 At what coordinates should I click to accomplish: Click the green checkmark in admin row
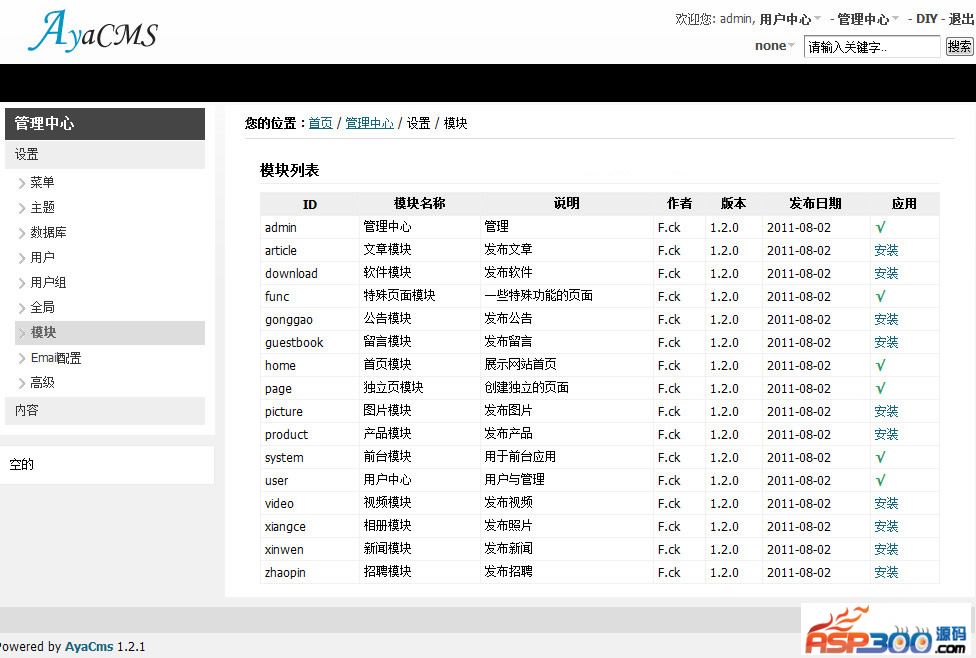pyautogui.click(x=881, y=228)
